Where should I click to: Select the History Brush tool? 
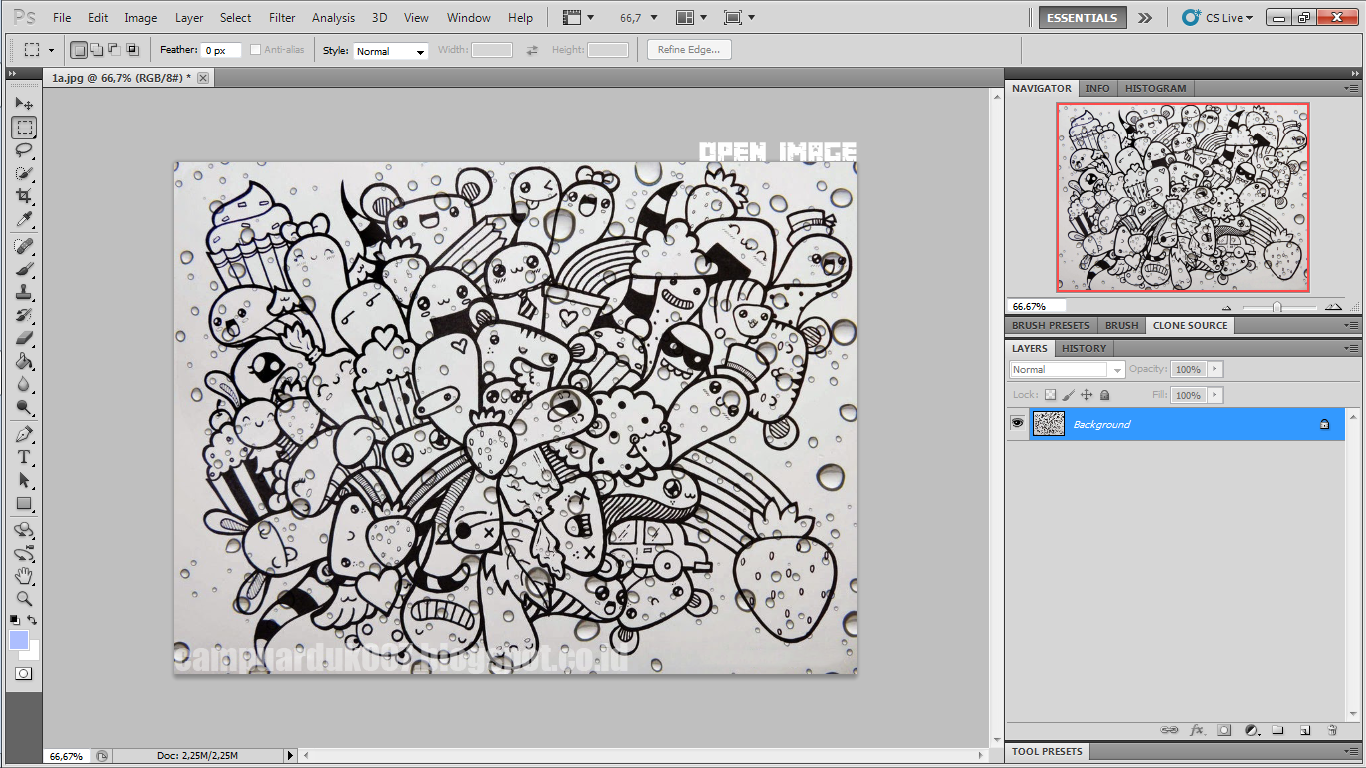(x=24, y=315)
